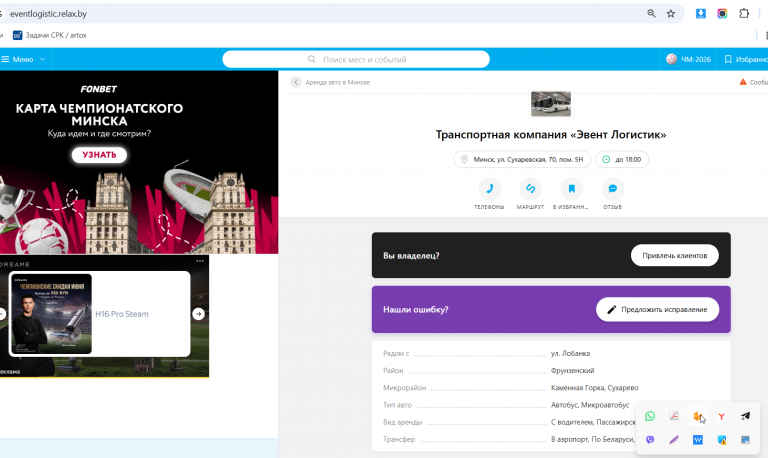Screen dimensions: 768x458
Task: Click the Привлечь клиентов button
Action: (x=674, y=255)
